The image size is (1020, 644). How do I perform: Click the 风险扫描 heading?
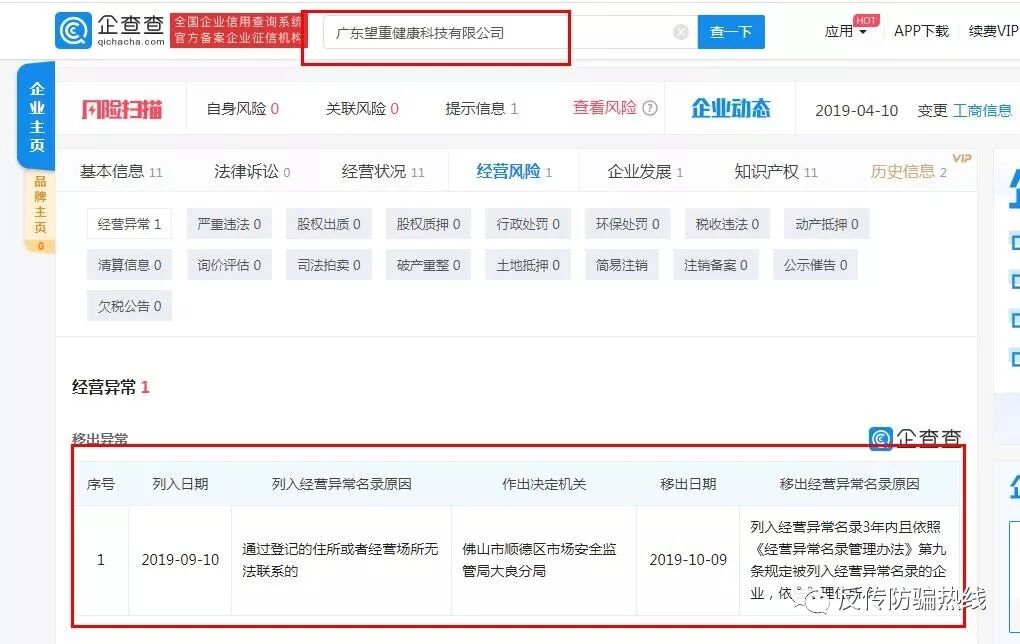point(122,109)
